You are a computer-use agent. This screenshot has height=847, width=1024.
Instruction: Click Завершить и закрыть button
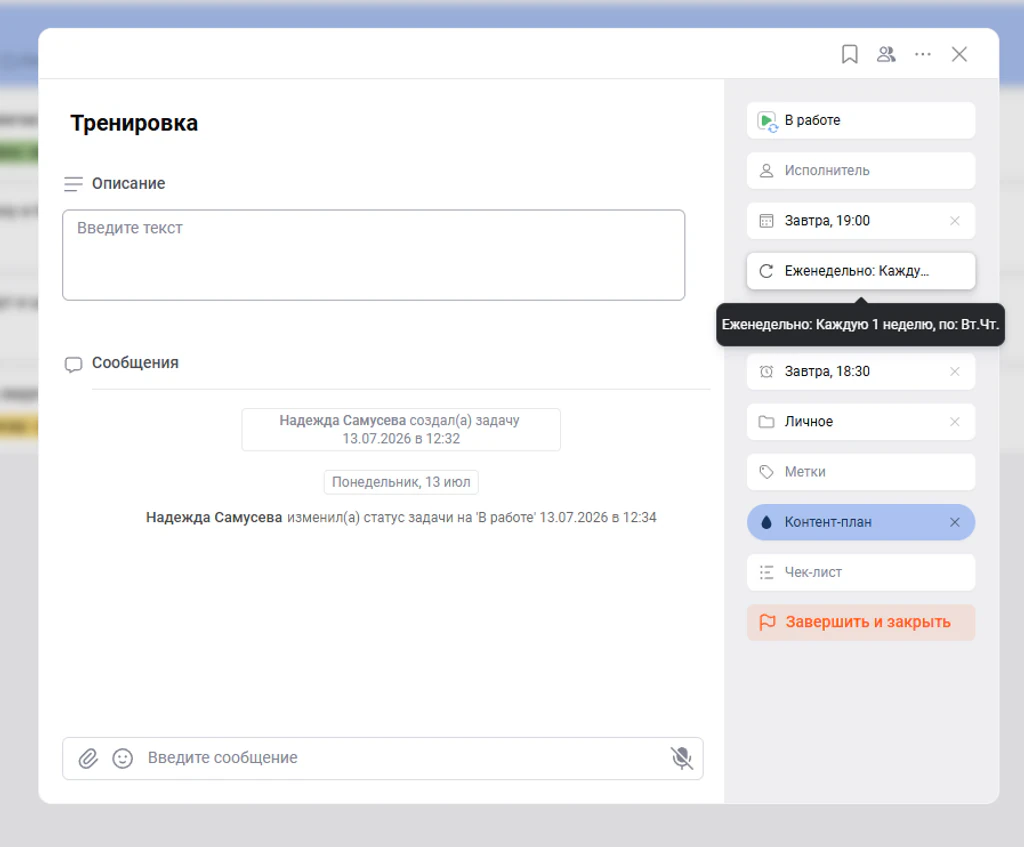pyautogui.click(x=861, y=622)
